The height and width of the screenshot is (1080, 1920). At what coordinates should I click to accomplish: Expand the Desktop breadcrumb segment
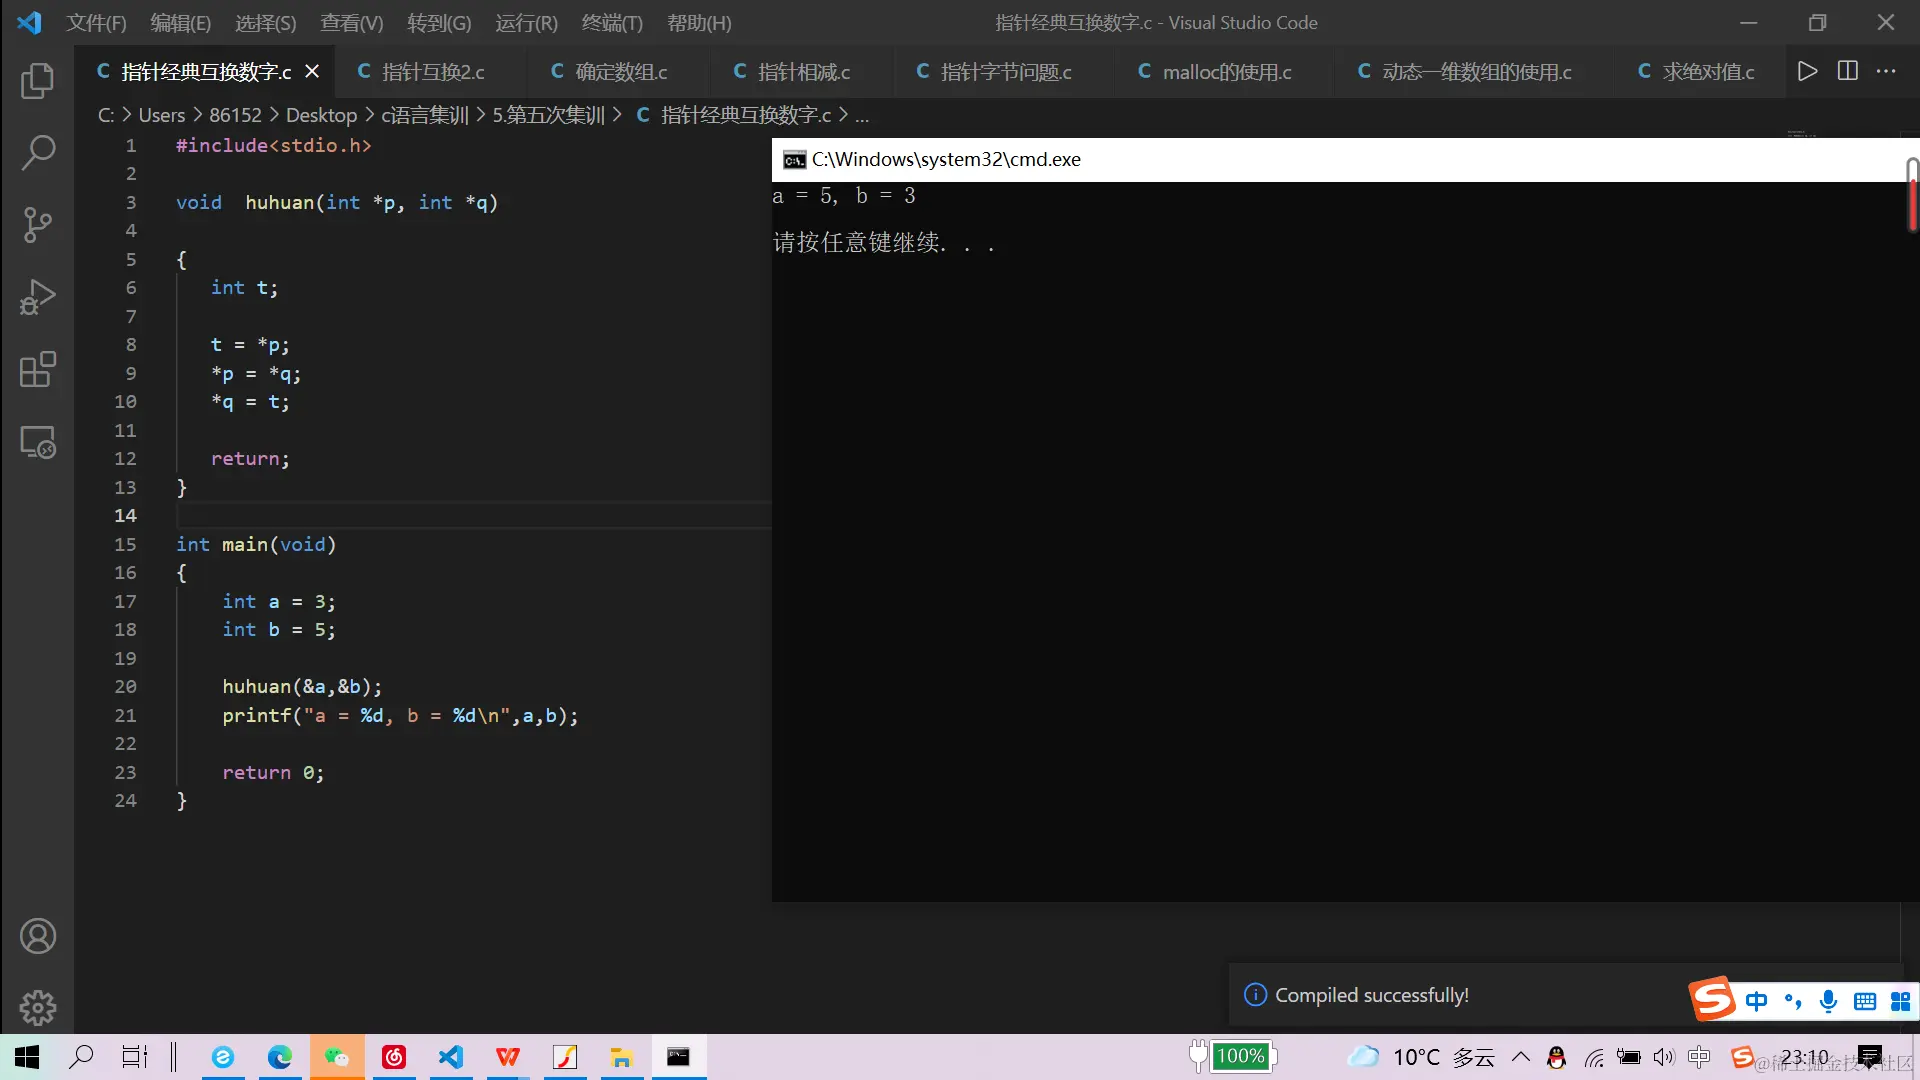pyautogui.click(x=321, y=115)
